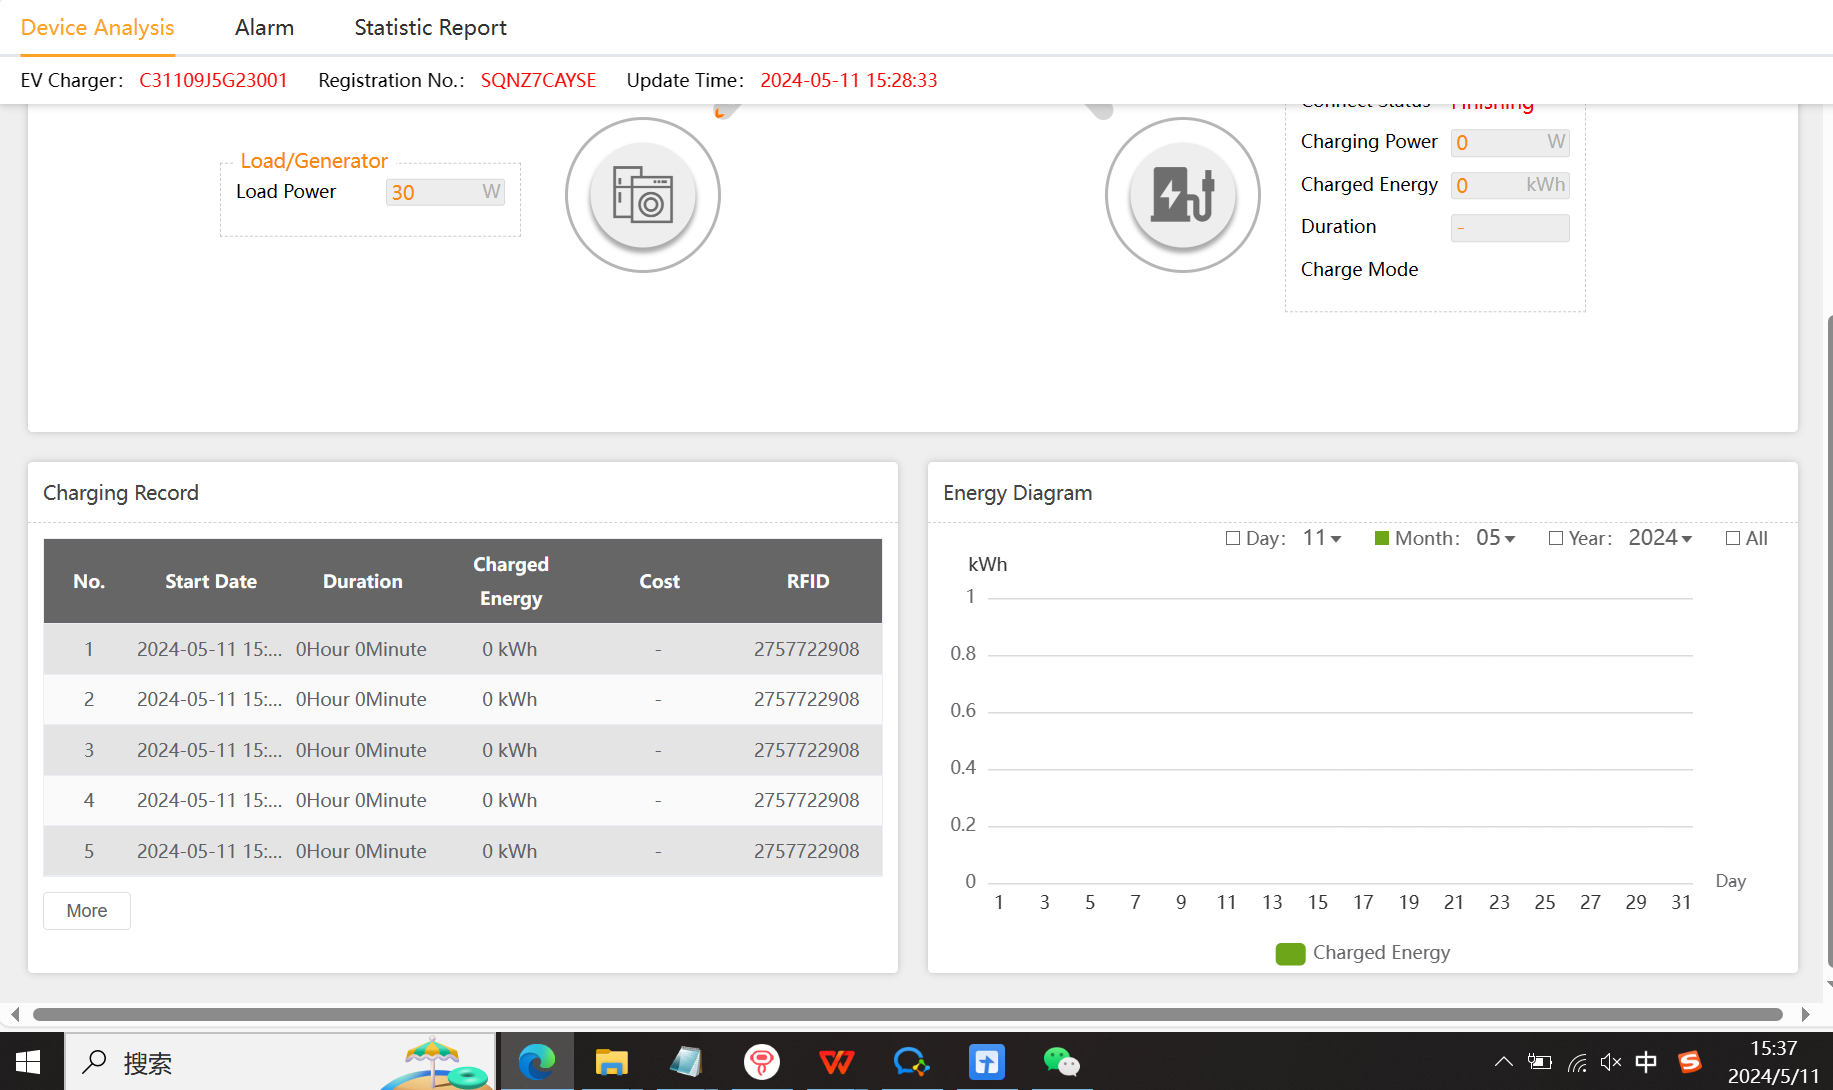1833x1090 pixels.
Task: Click the Windows Start button
Action: point(28,1062)
